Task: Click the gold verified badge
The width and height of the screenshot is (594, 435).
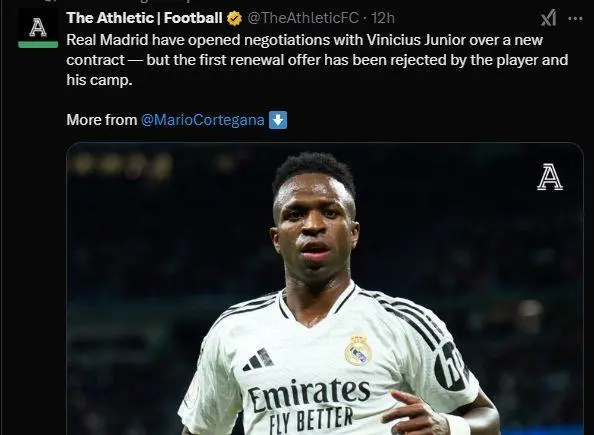Action: point(234,18)
